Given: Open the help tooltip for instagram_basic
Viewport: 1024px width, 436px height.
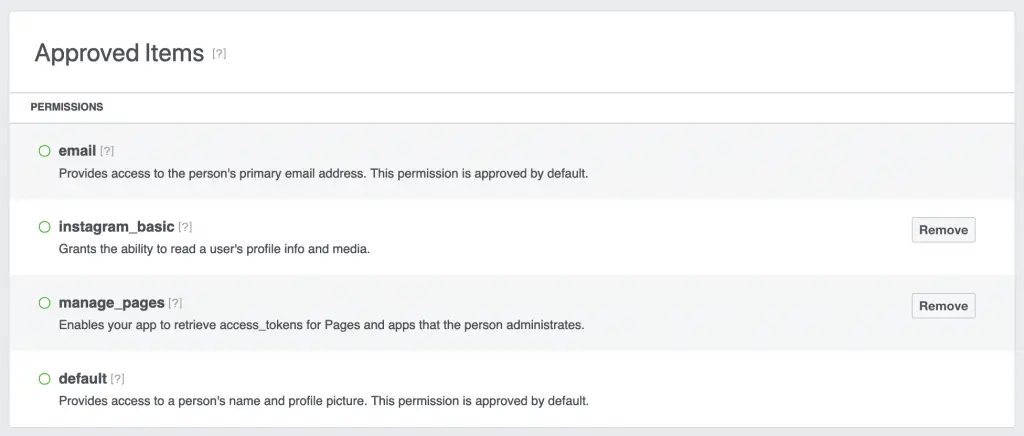Looking at the screenshot, I should coord(185,227).
